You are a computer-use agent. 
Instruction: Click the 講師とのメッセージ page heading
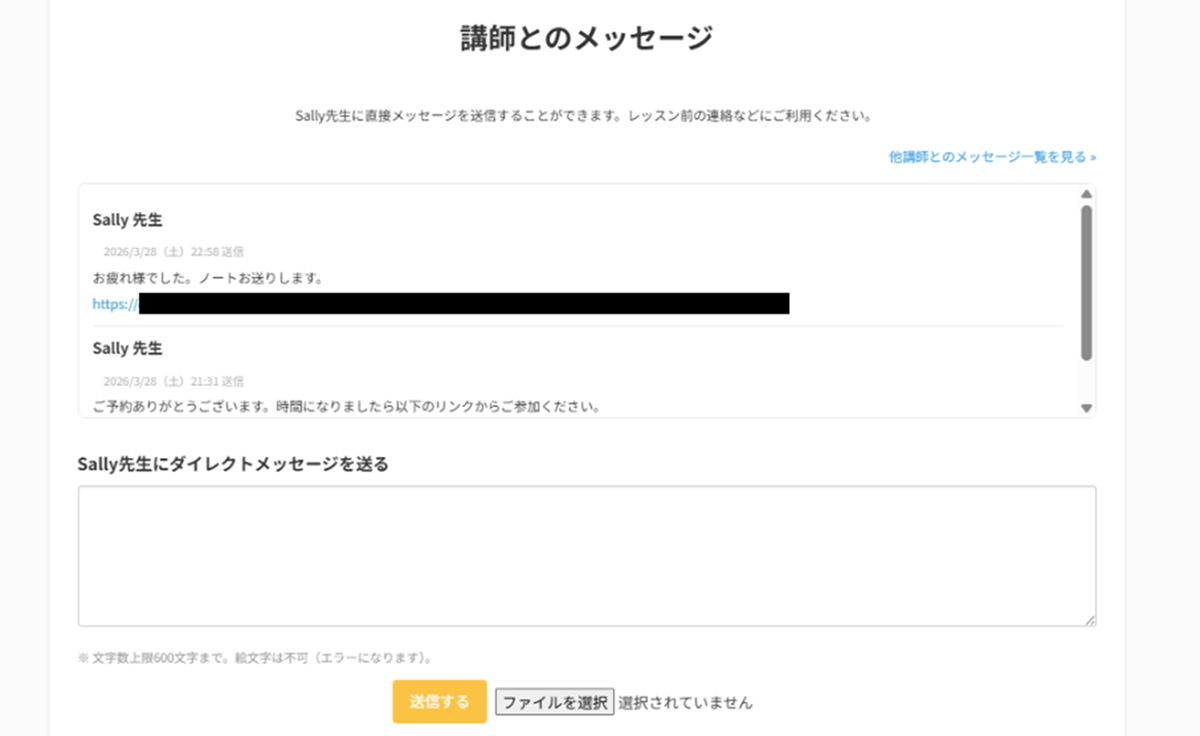click(x=586, y=38)
